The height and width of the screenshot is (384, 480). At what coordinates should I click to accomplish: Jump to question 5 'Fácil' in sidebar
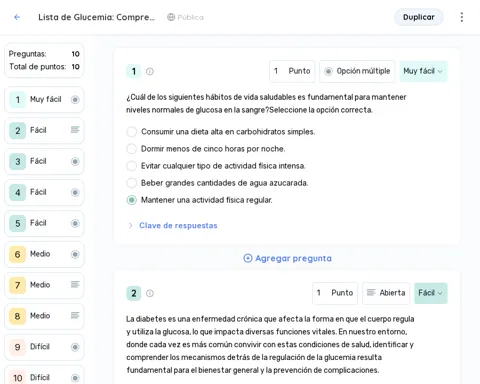click(44, 223)
